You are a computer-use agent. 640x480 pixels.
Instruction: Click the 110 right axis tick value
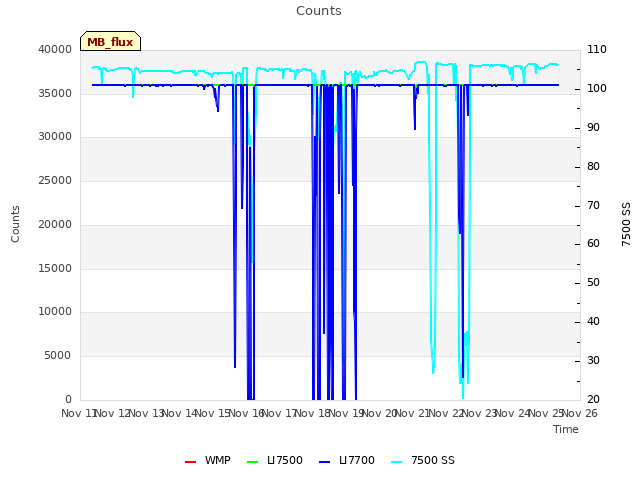597,49
